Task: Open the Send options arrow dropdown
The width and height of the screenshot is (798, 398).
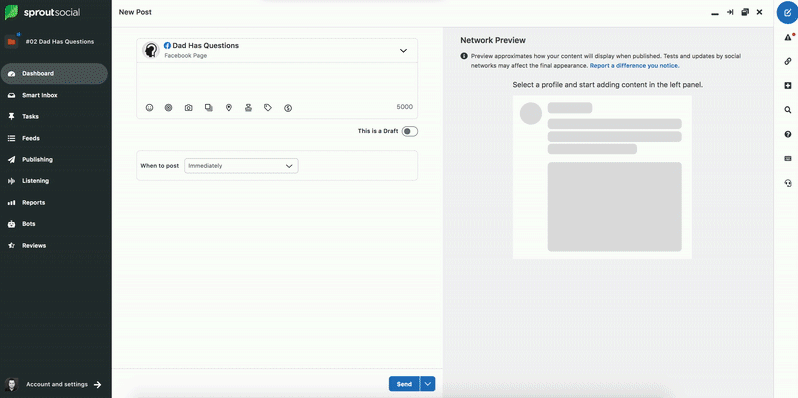Action: point(428,384)
